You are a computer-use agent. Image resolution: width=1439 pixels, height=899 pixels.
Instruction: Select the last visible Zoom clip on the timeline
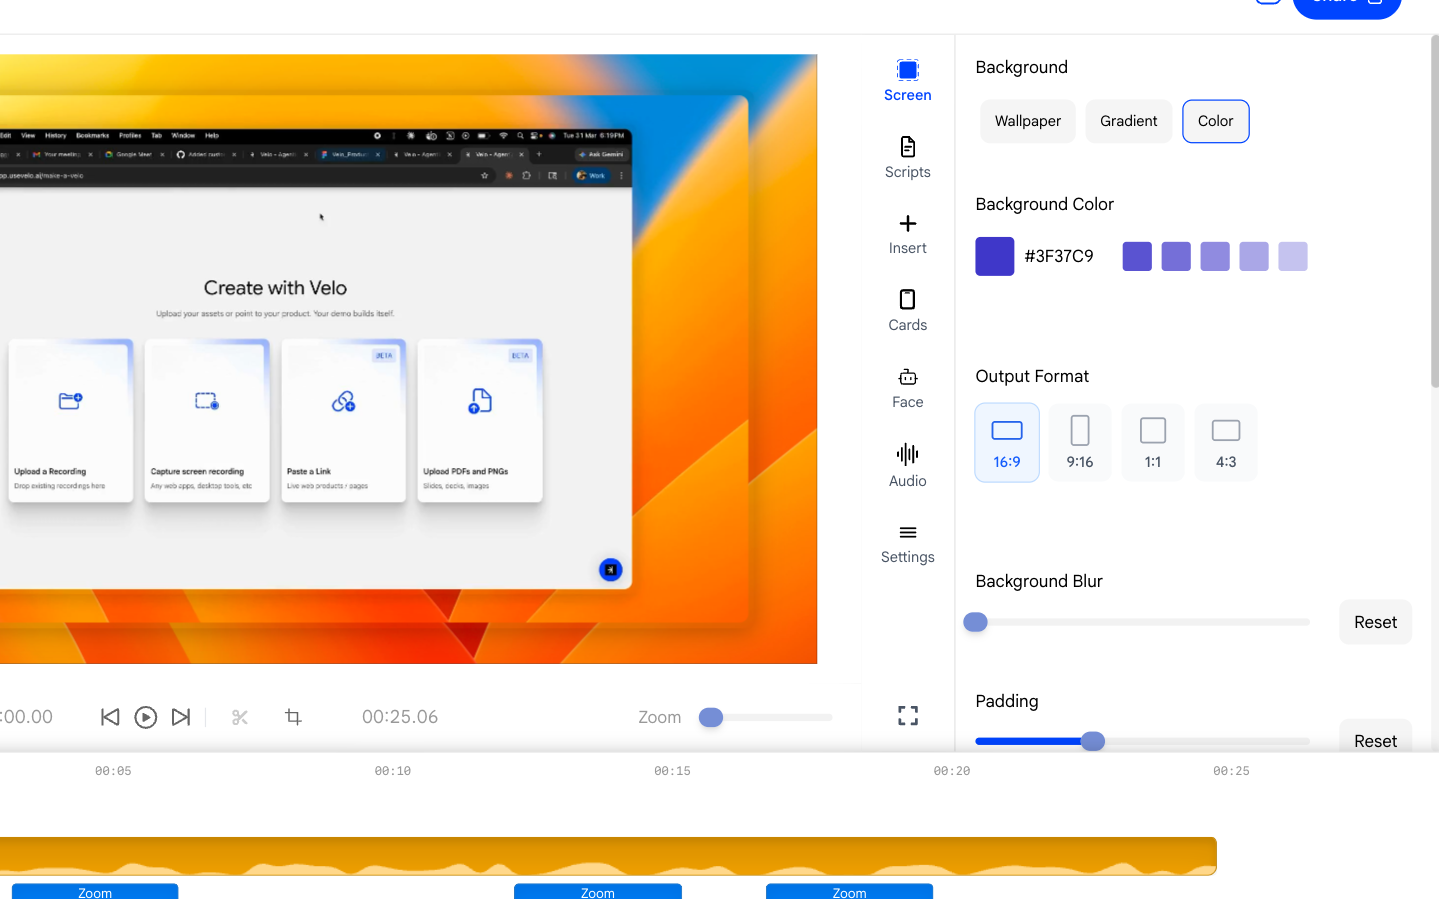tap(849, 891)
